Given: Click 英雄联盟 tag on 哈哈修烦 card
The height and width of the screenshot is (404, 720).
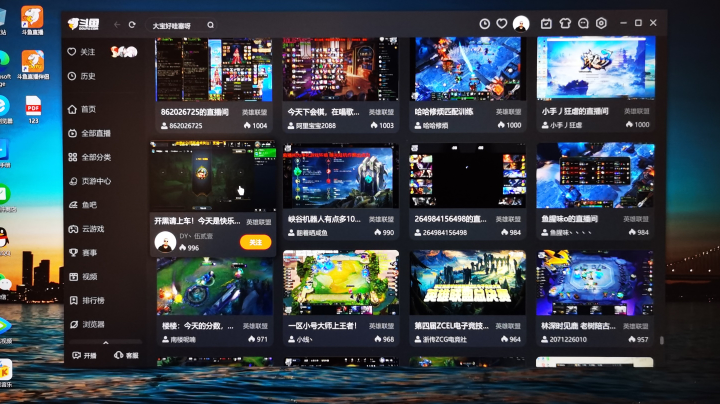Looking at the screenshot, I should point(508,112).
